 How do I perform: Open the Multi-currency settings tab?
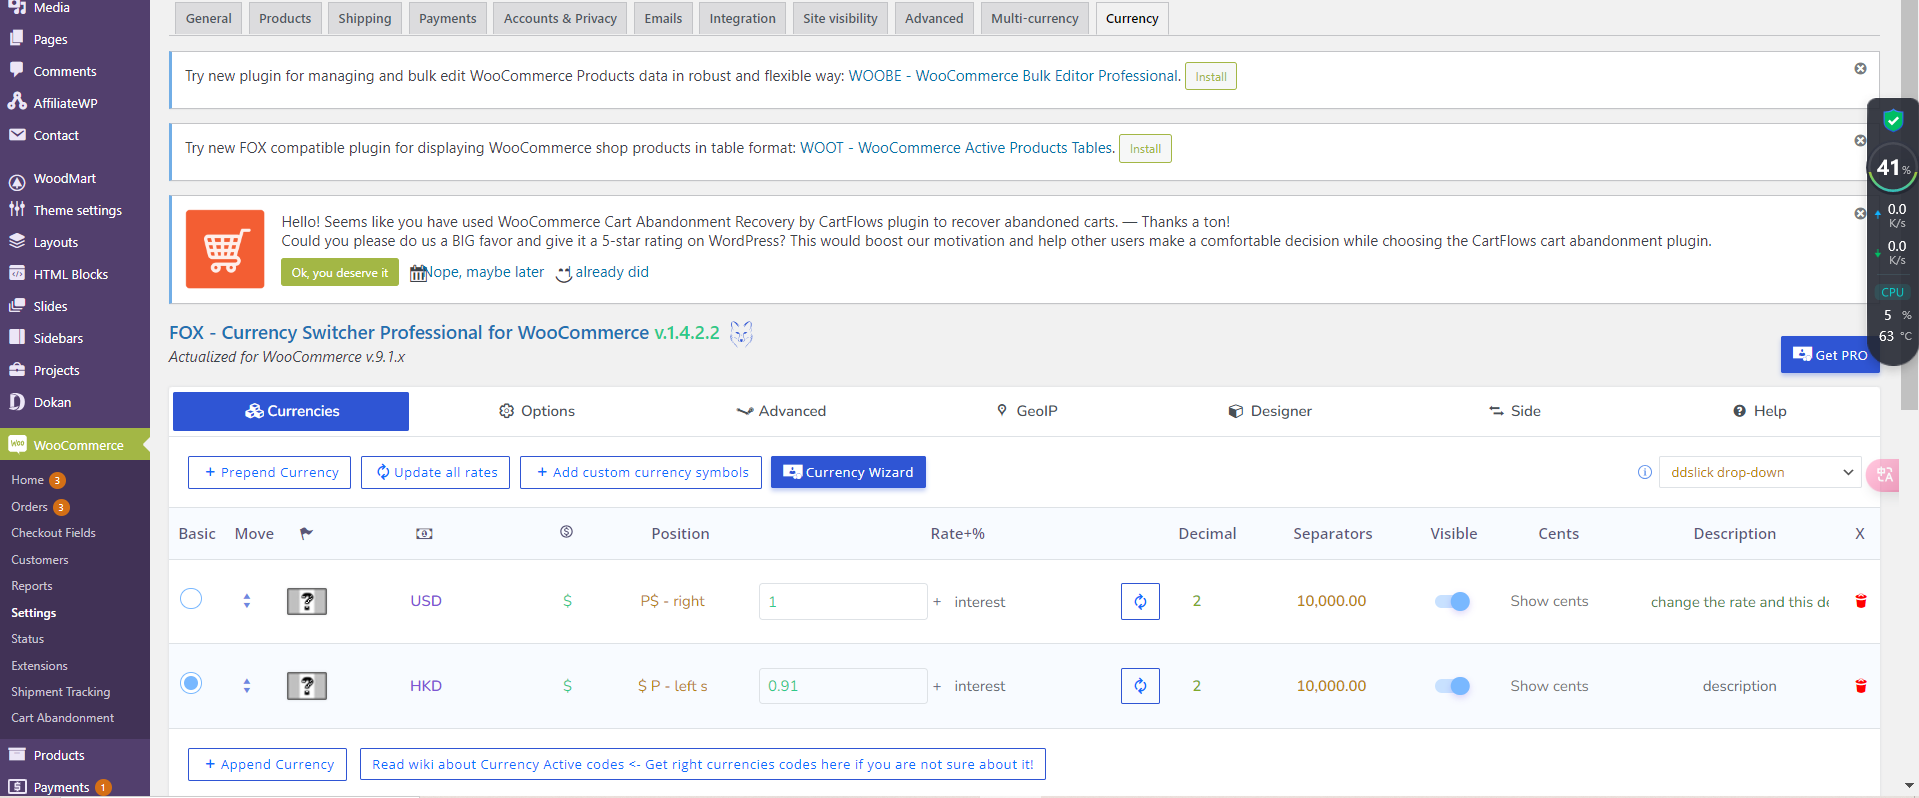point(1034,18)
